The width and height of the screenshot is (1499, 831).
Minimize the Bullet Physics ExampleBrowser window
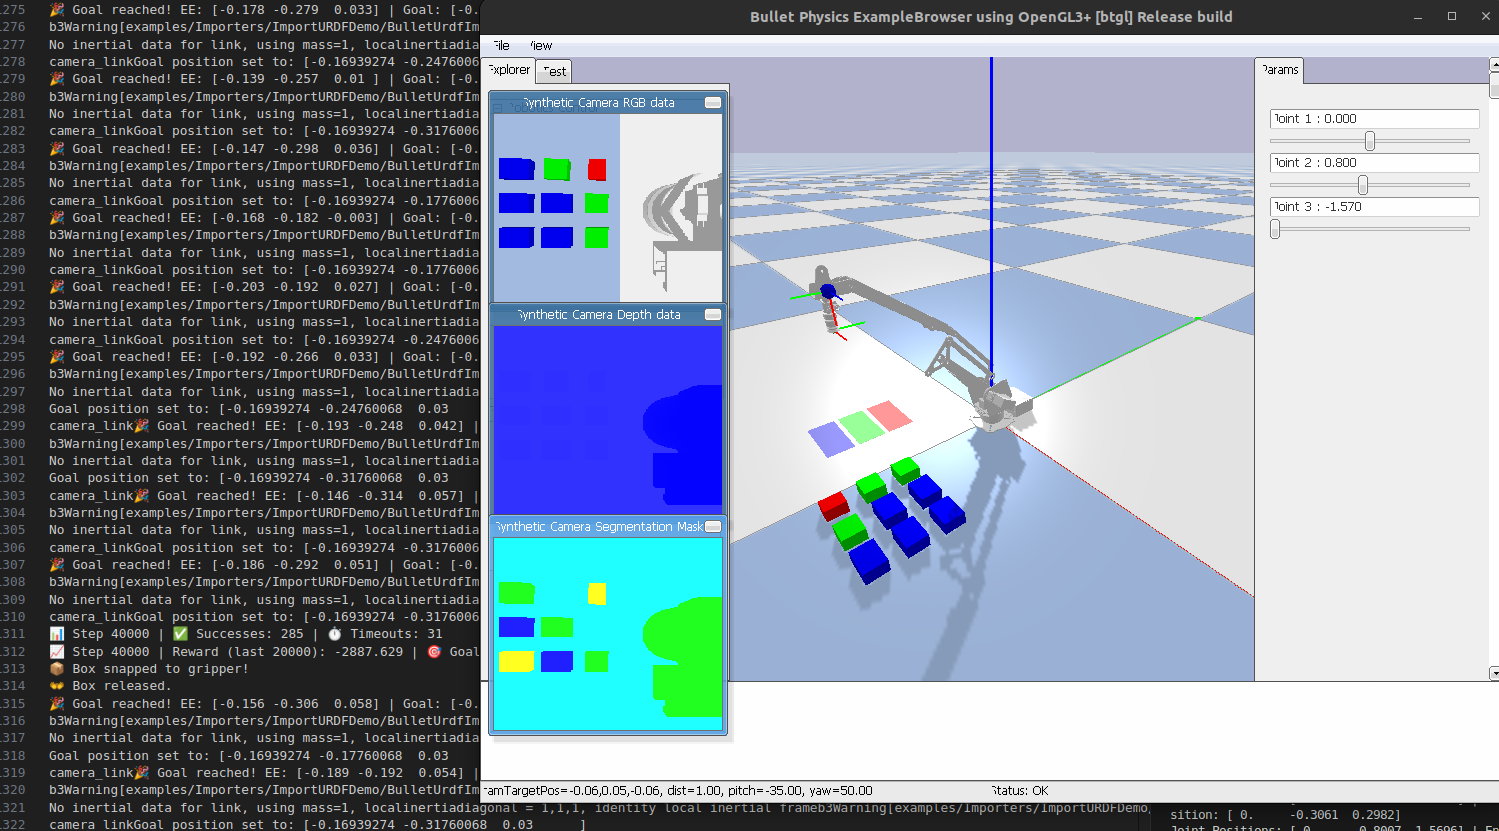[1419, 16]
